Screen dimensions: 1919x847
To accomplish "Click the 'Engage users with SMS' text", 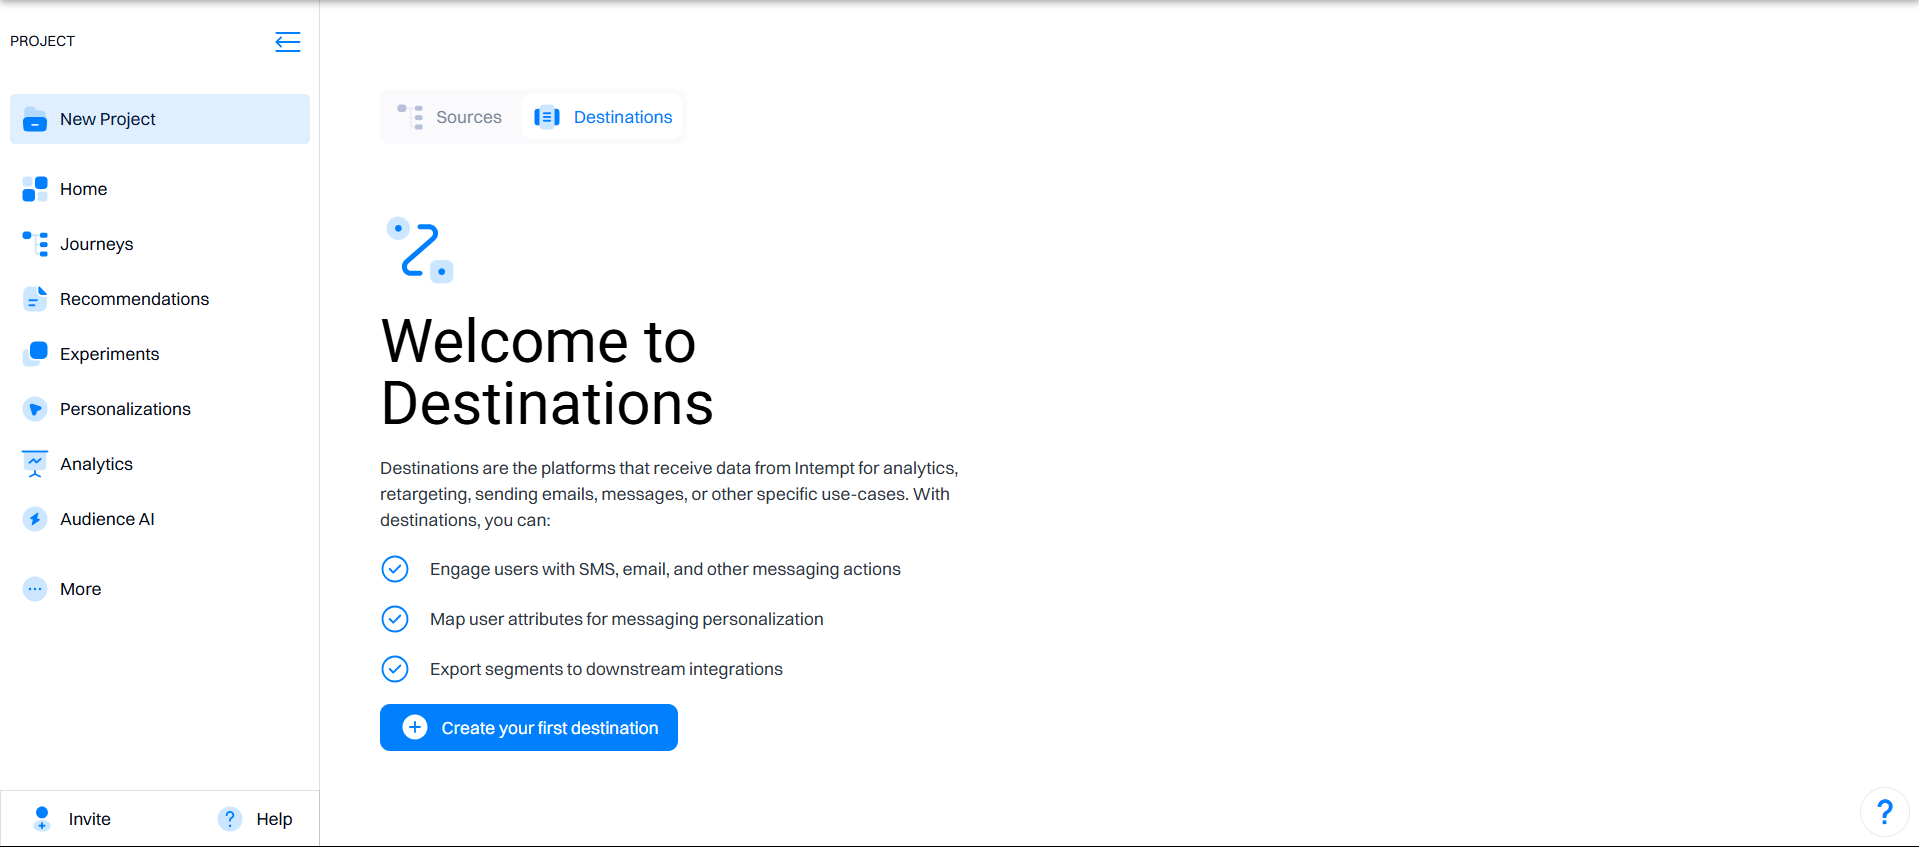I will [665, 569].
